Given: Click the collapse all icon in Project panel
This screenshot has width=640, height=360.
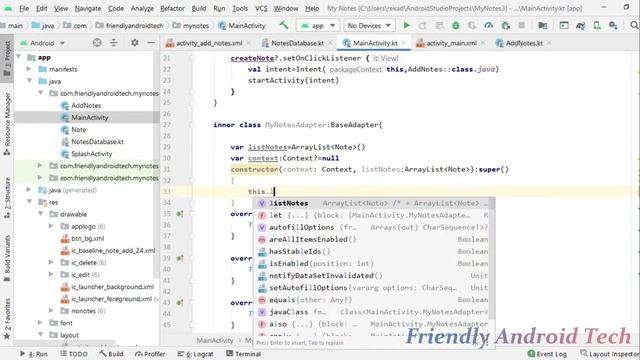Looking at the screenshot, I should (113, 43).
